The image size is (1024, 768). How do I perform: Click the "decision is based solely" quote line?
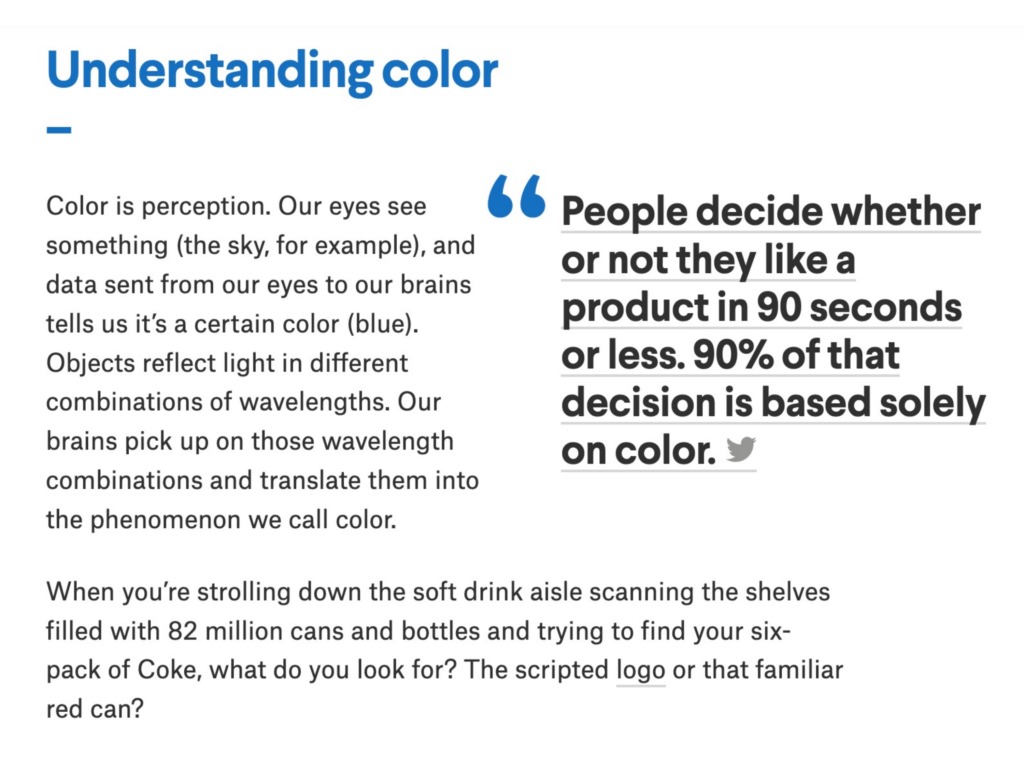[x=773, y=403]
